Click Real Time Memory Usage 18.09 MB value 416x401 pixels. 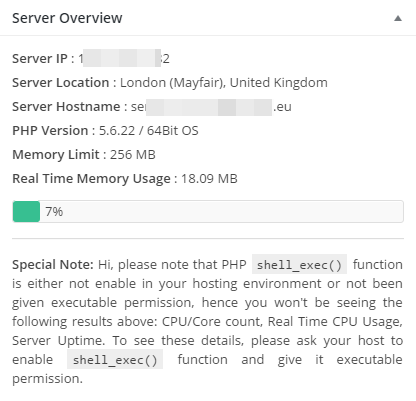pyautogui.click(x=209, y=179)
